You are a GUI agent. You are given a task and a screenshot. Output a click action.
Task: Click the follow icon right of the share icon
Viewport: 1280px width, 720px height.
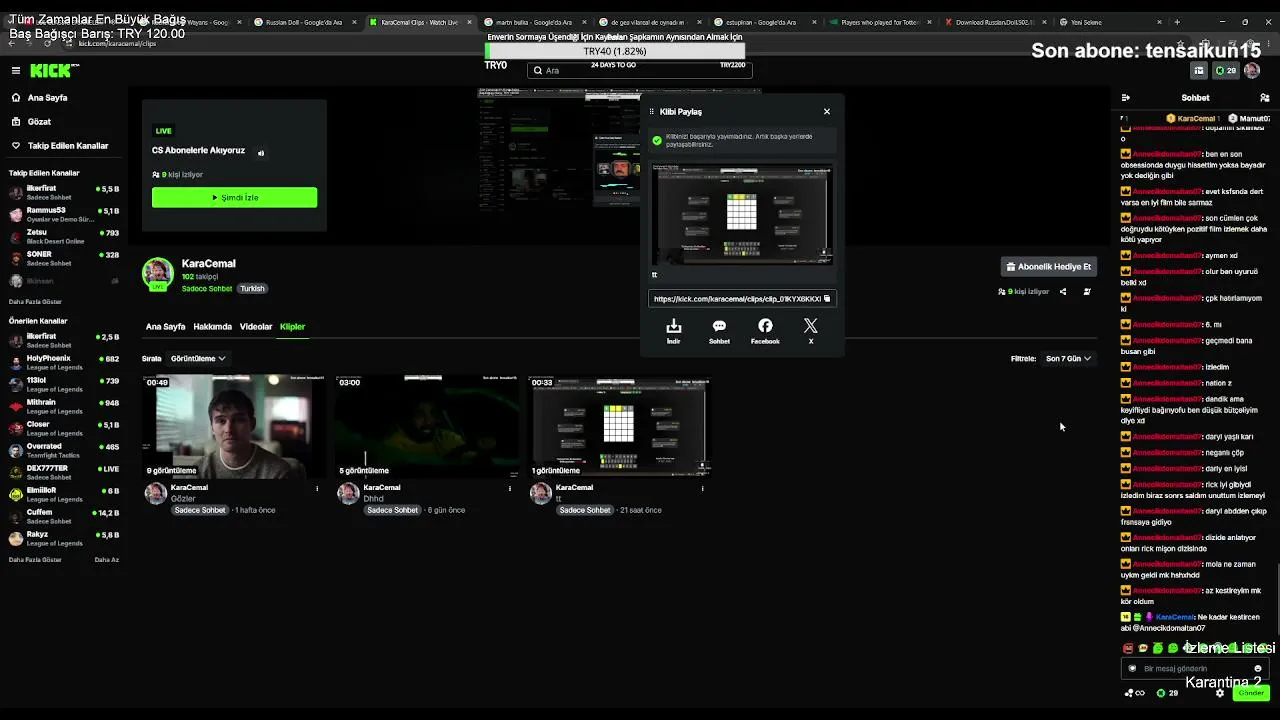[x=1087, y=292]
